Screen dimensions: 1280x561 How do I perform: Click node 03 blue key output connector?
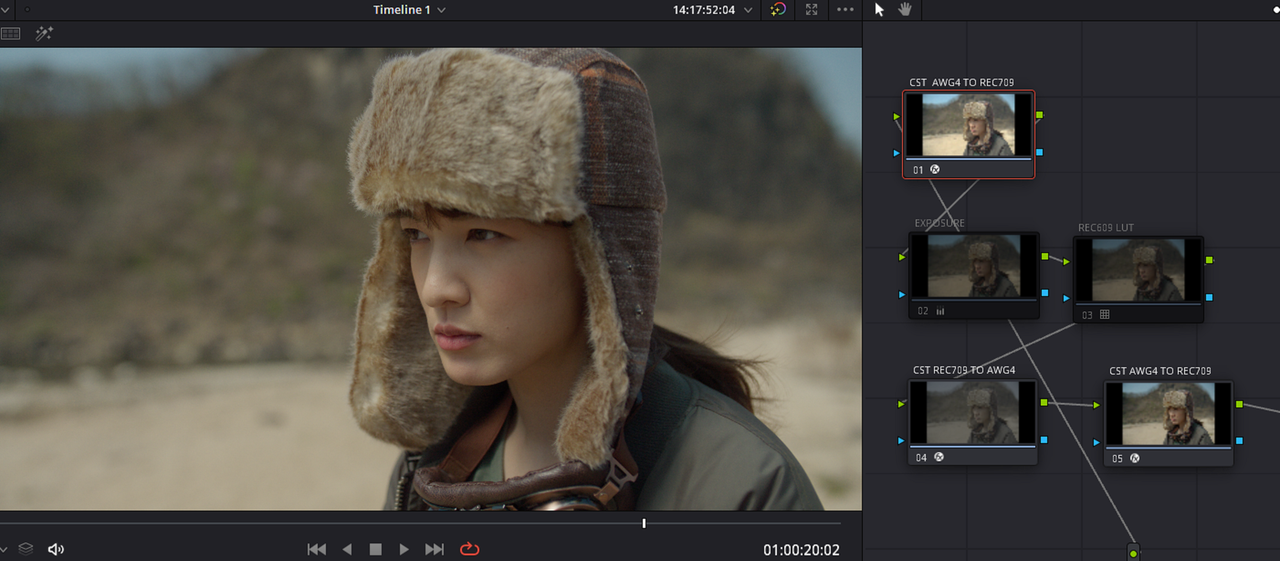[x=1209, y=297]
